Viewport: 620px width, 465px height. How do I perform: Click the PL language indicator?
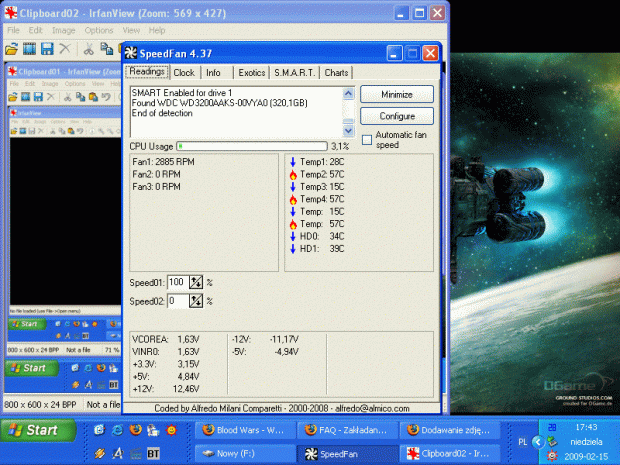522,442
